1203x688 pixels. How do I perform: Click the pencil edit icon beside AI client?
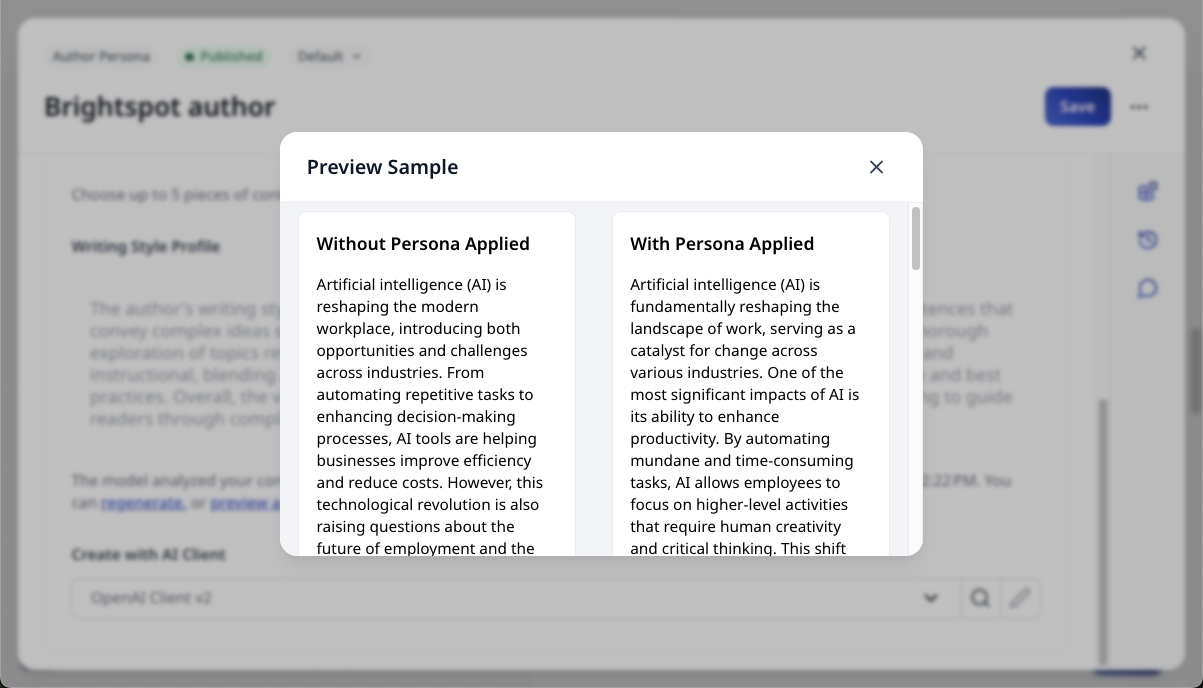1019,598
